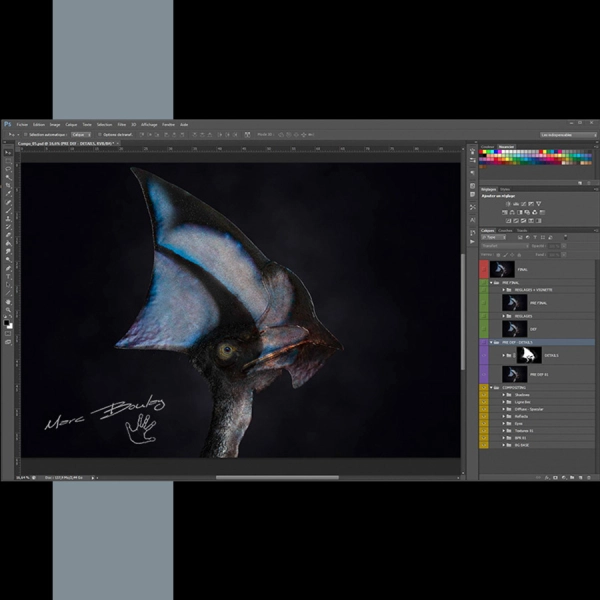600x600 pixels.
Task: Click the foreground color swatch
Action: click(7, 323)
